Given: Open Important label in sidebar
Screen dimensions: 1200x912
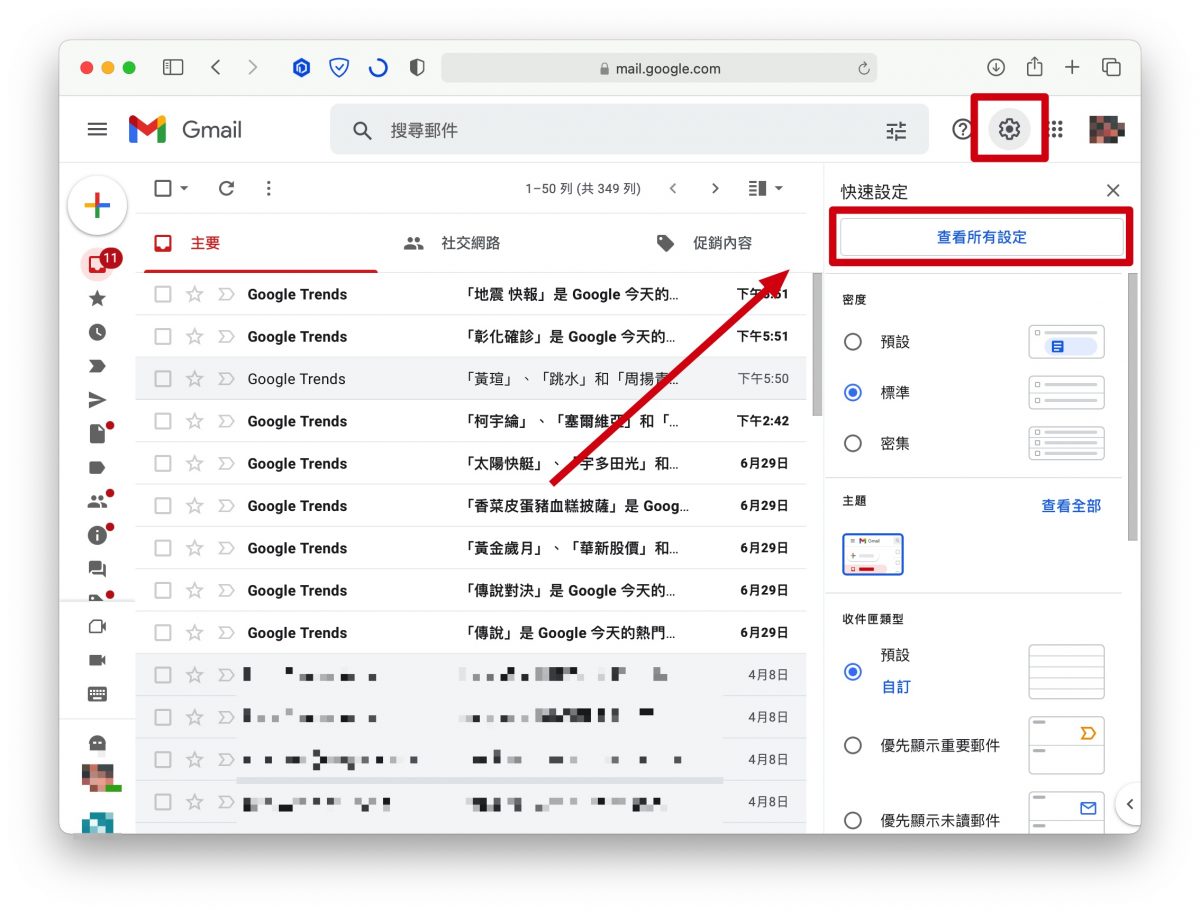Looking at the screenshot, I should 97,366.
